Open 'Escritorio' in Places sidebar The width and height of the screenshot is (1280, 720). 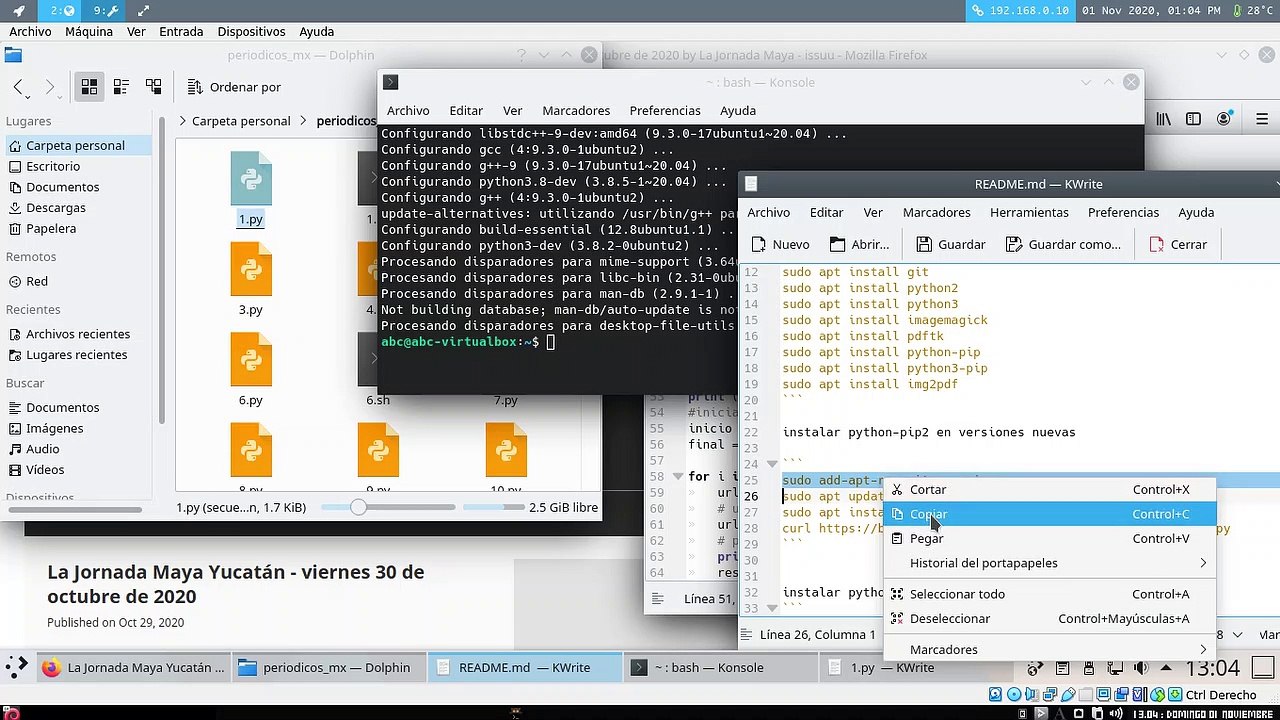pos(53,166)
